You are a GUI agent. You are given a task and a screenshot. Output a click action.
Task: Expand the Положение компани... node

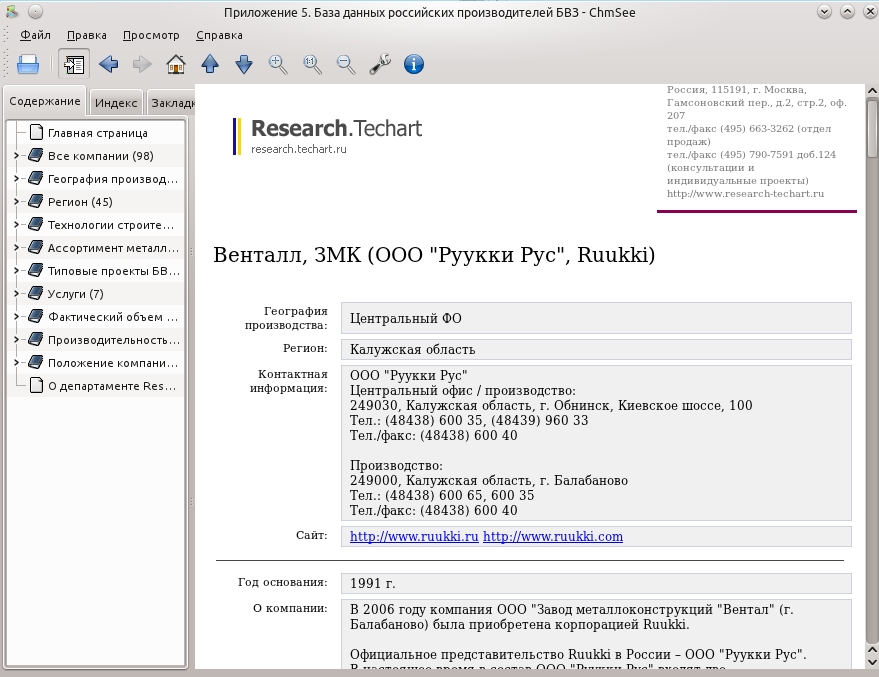16,363
